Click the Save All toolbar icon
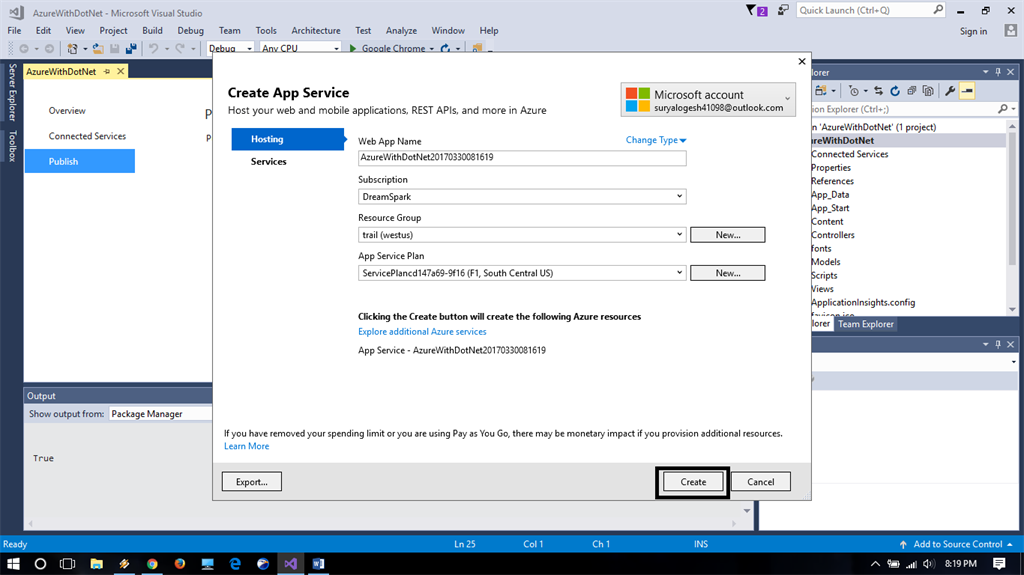 pyautogui.click(x=131, y=48)
